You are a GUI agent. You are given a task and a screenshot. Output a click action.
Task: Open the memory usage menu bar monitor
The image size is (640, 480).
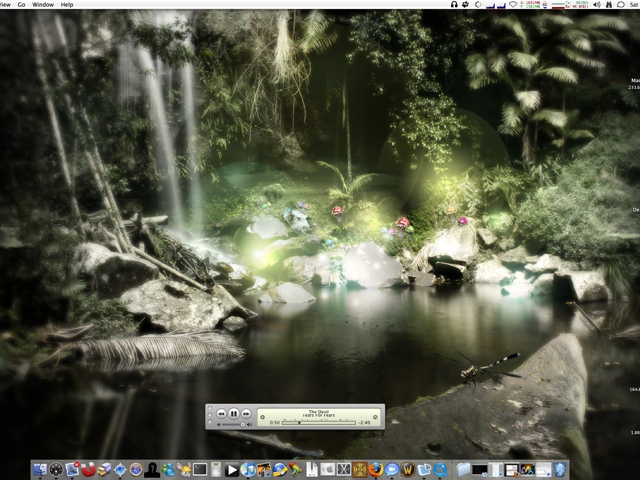click(x=531, y=4)
